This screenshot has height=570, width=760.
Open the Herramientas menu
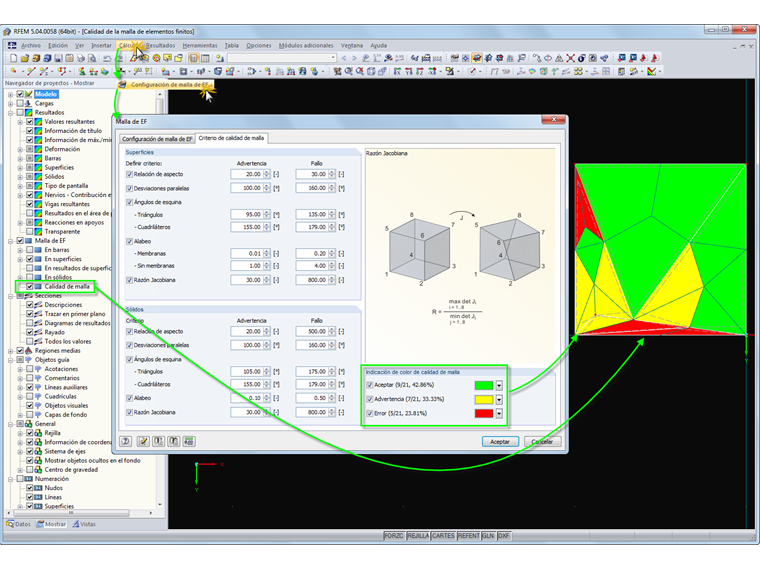pyautogui.click(x=200, y=45)
